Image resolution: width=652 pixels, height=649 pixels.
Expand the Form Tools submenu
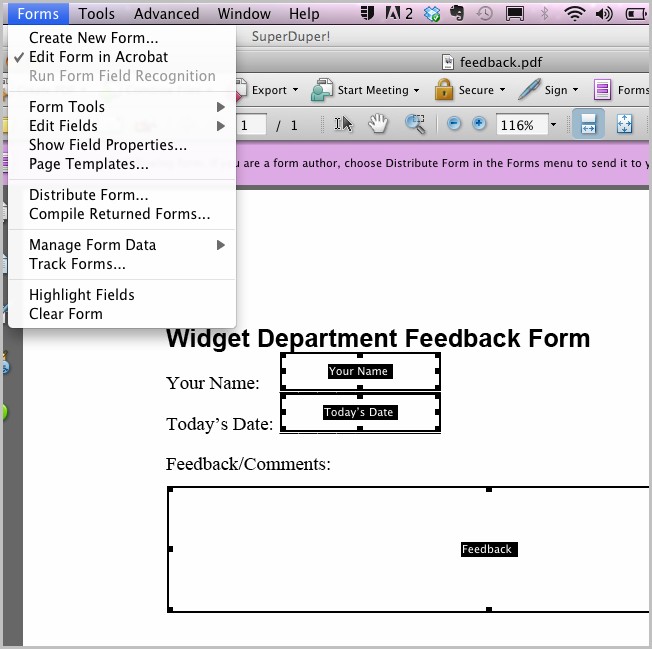click(122, 107)
